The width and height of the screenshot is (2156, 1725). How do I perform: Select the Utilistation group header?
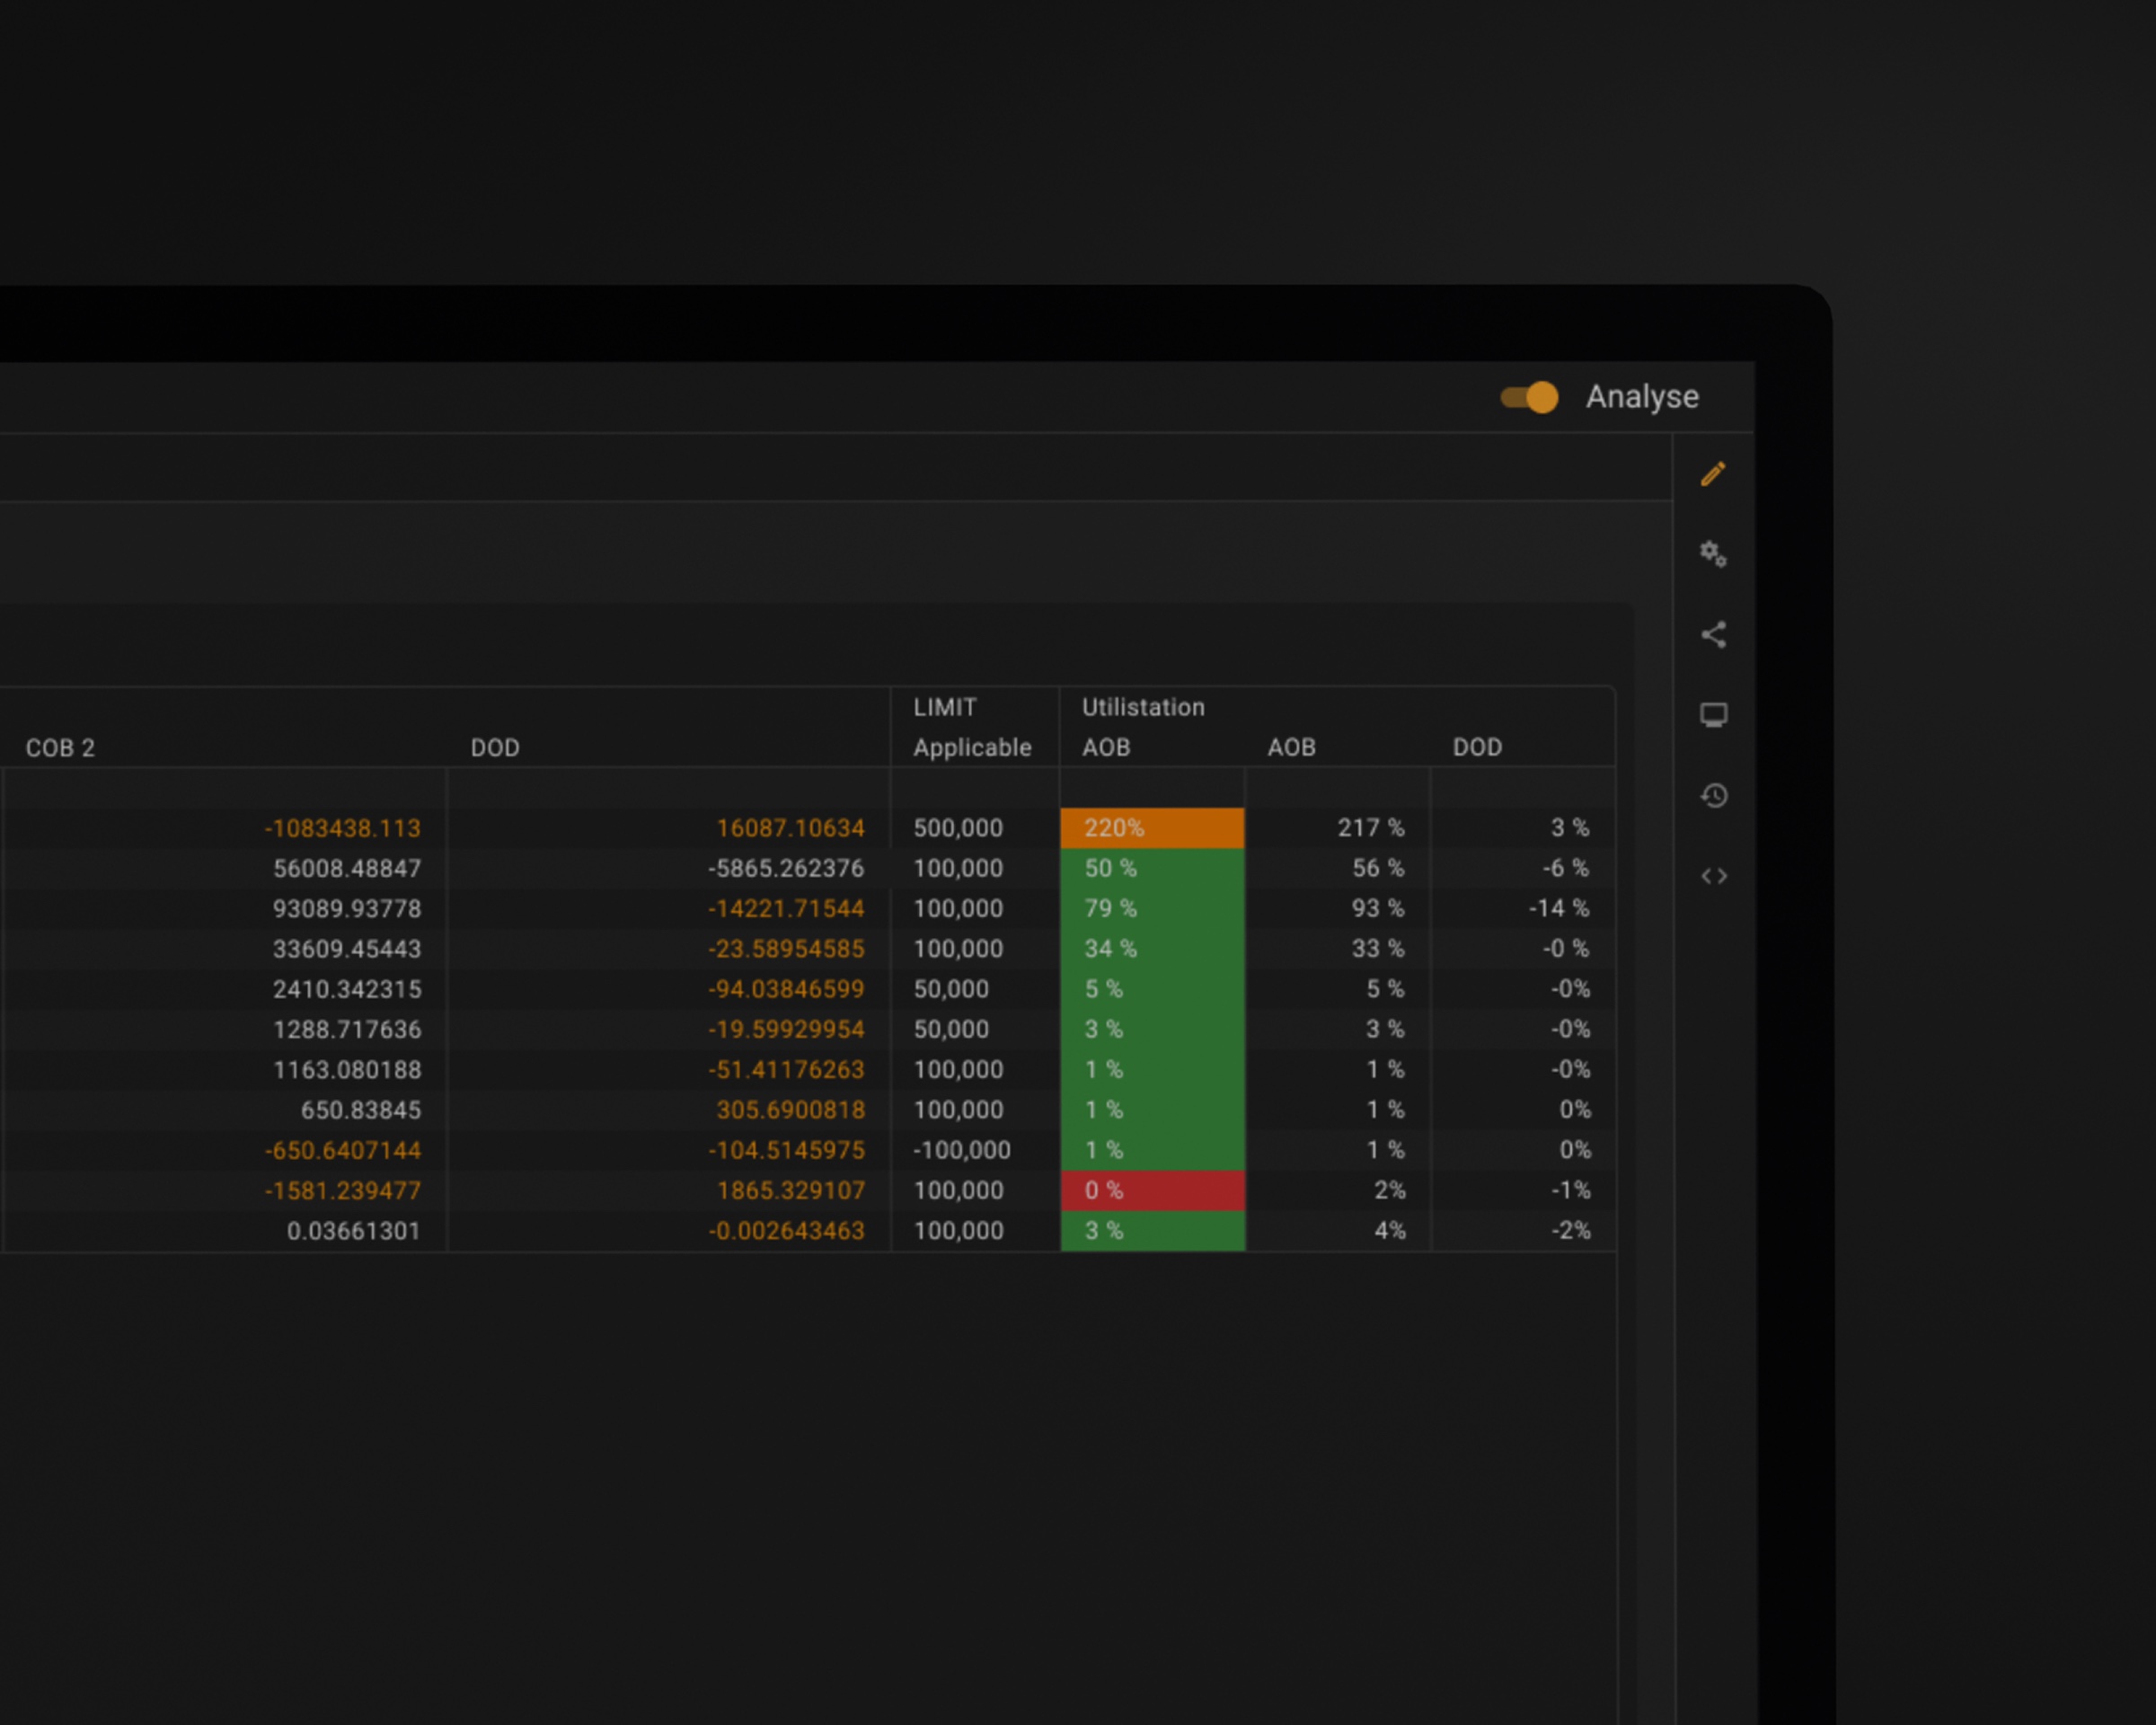click(1143, 707)
